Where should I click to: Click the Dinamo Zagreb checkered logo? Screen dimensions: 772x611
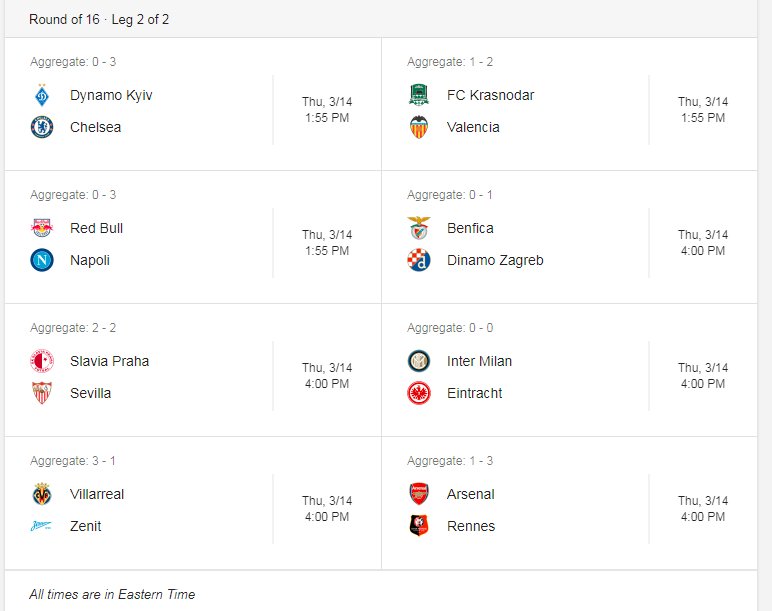point(418,260)
